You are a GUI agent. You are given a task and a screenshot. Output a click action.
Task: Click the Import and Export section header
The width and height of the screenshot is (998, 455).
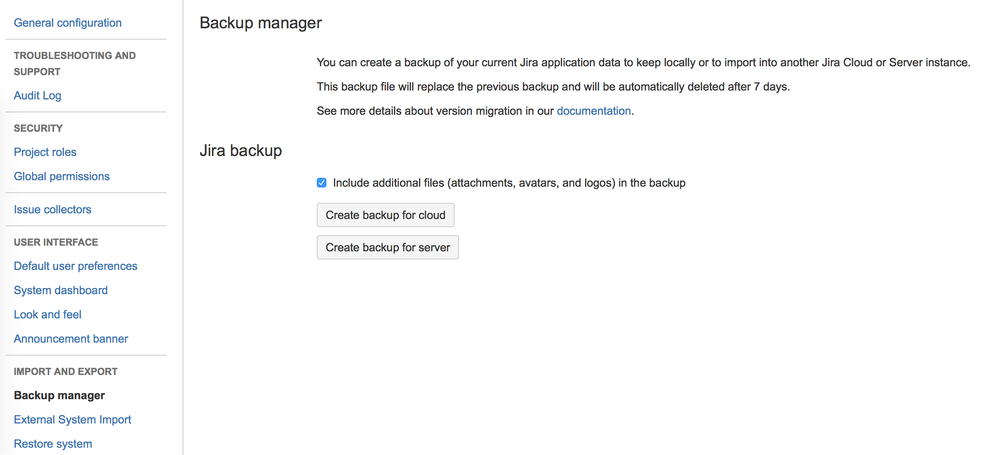coord(66,372)
